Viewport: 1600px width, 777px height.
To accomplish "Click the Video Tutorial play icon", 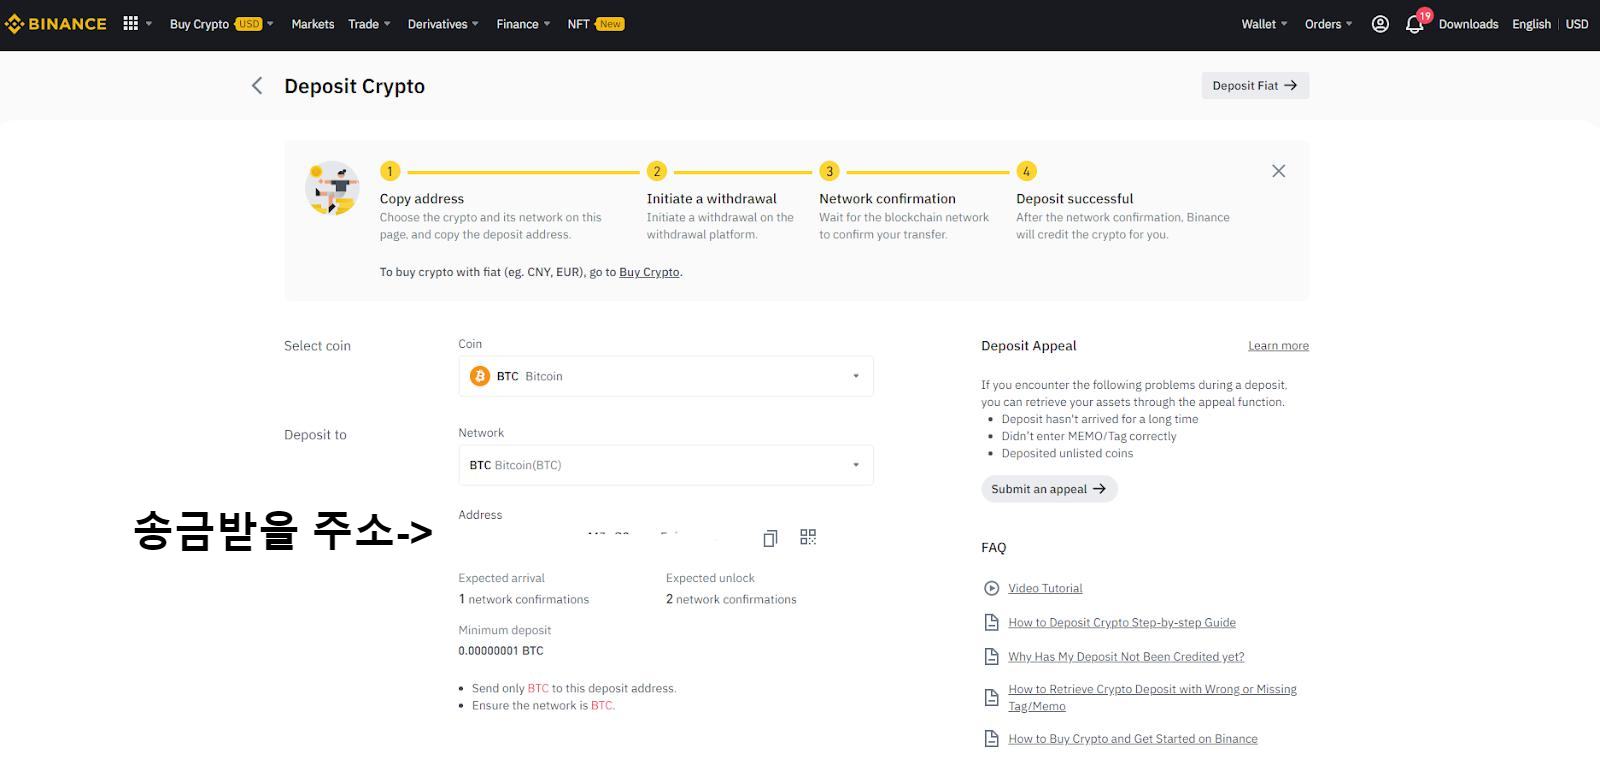I will 992,588.
